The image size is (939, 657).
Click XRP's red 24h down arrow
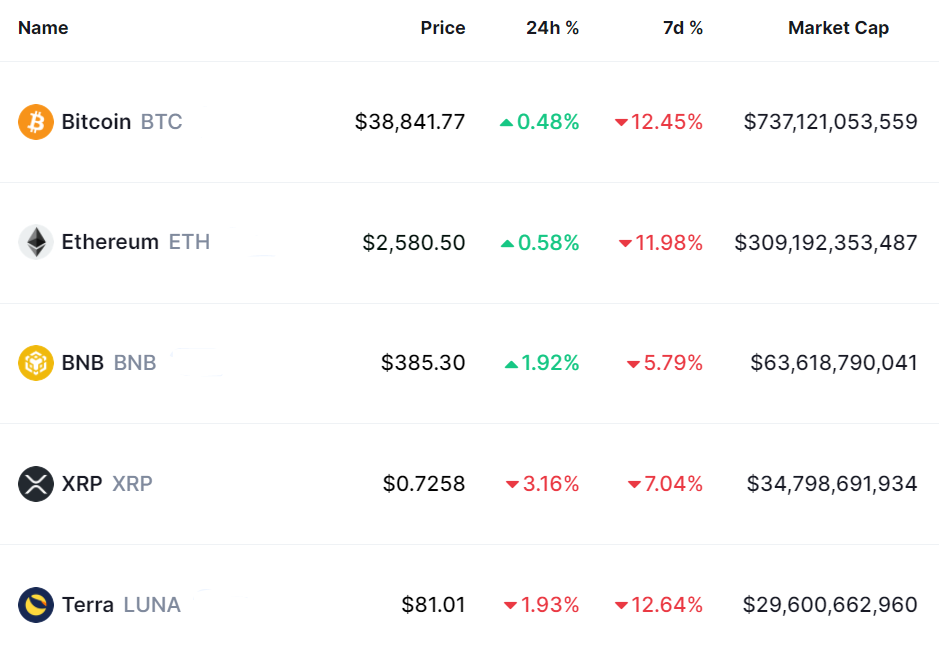512,485
